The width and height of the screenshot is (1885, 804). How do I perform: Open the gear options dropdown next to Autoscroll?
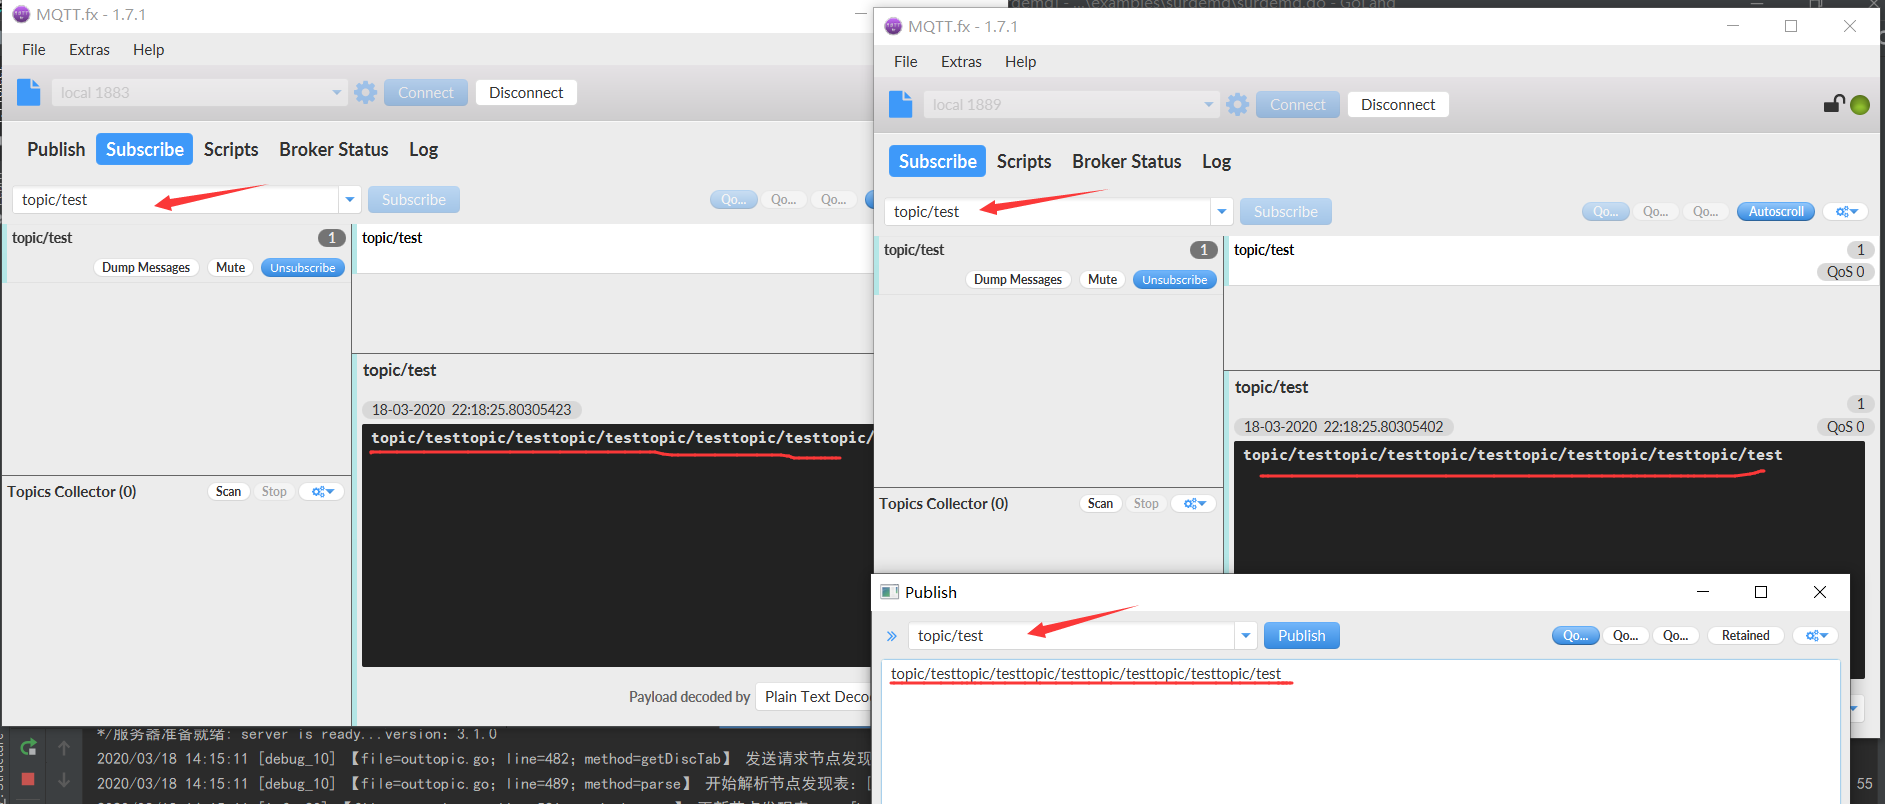(x=1846, y=212)
